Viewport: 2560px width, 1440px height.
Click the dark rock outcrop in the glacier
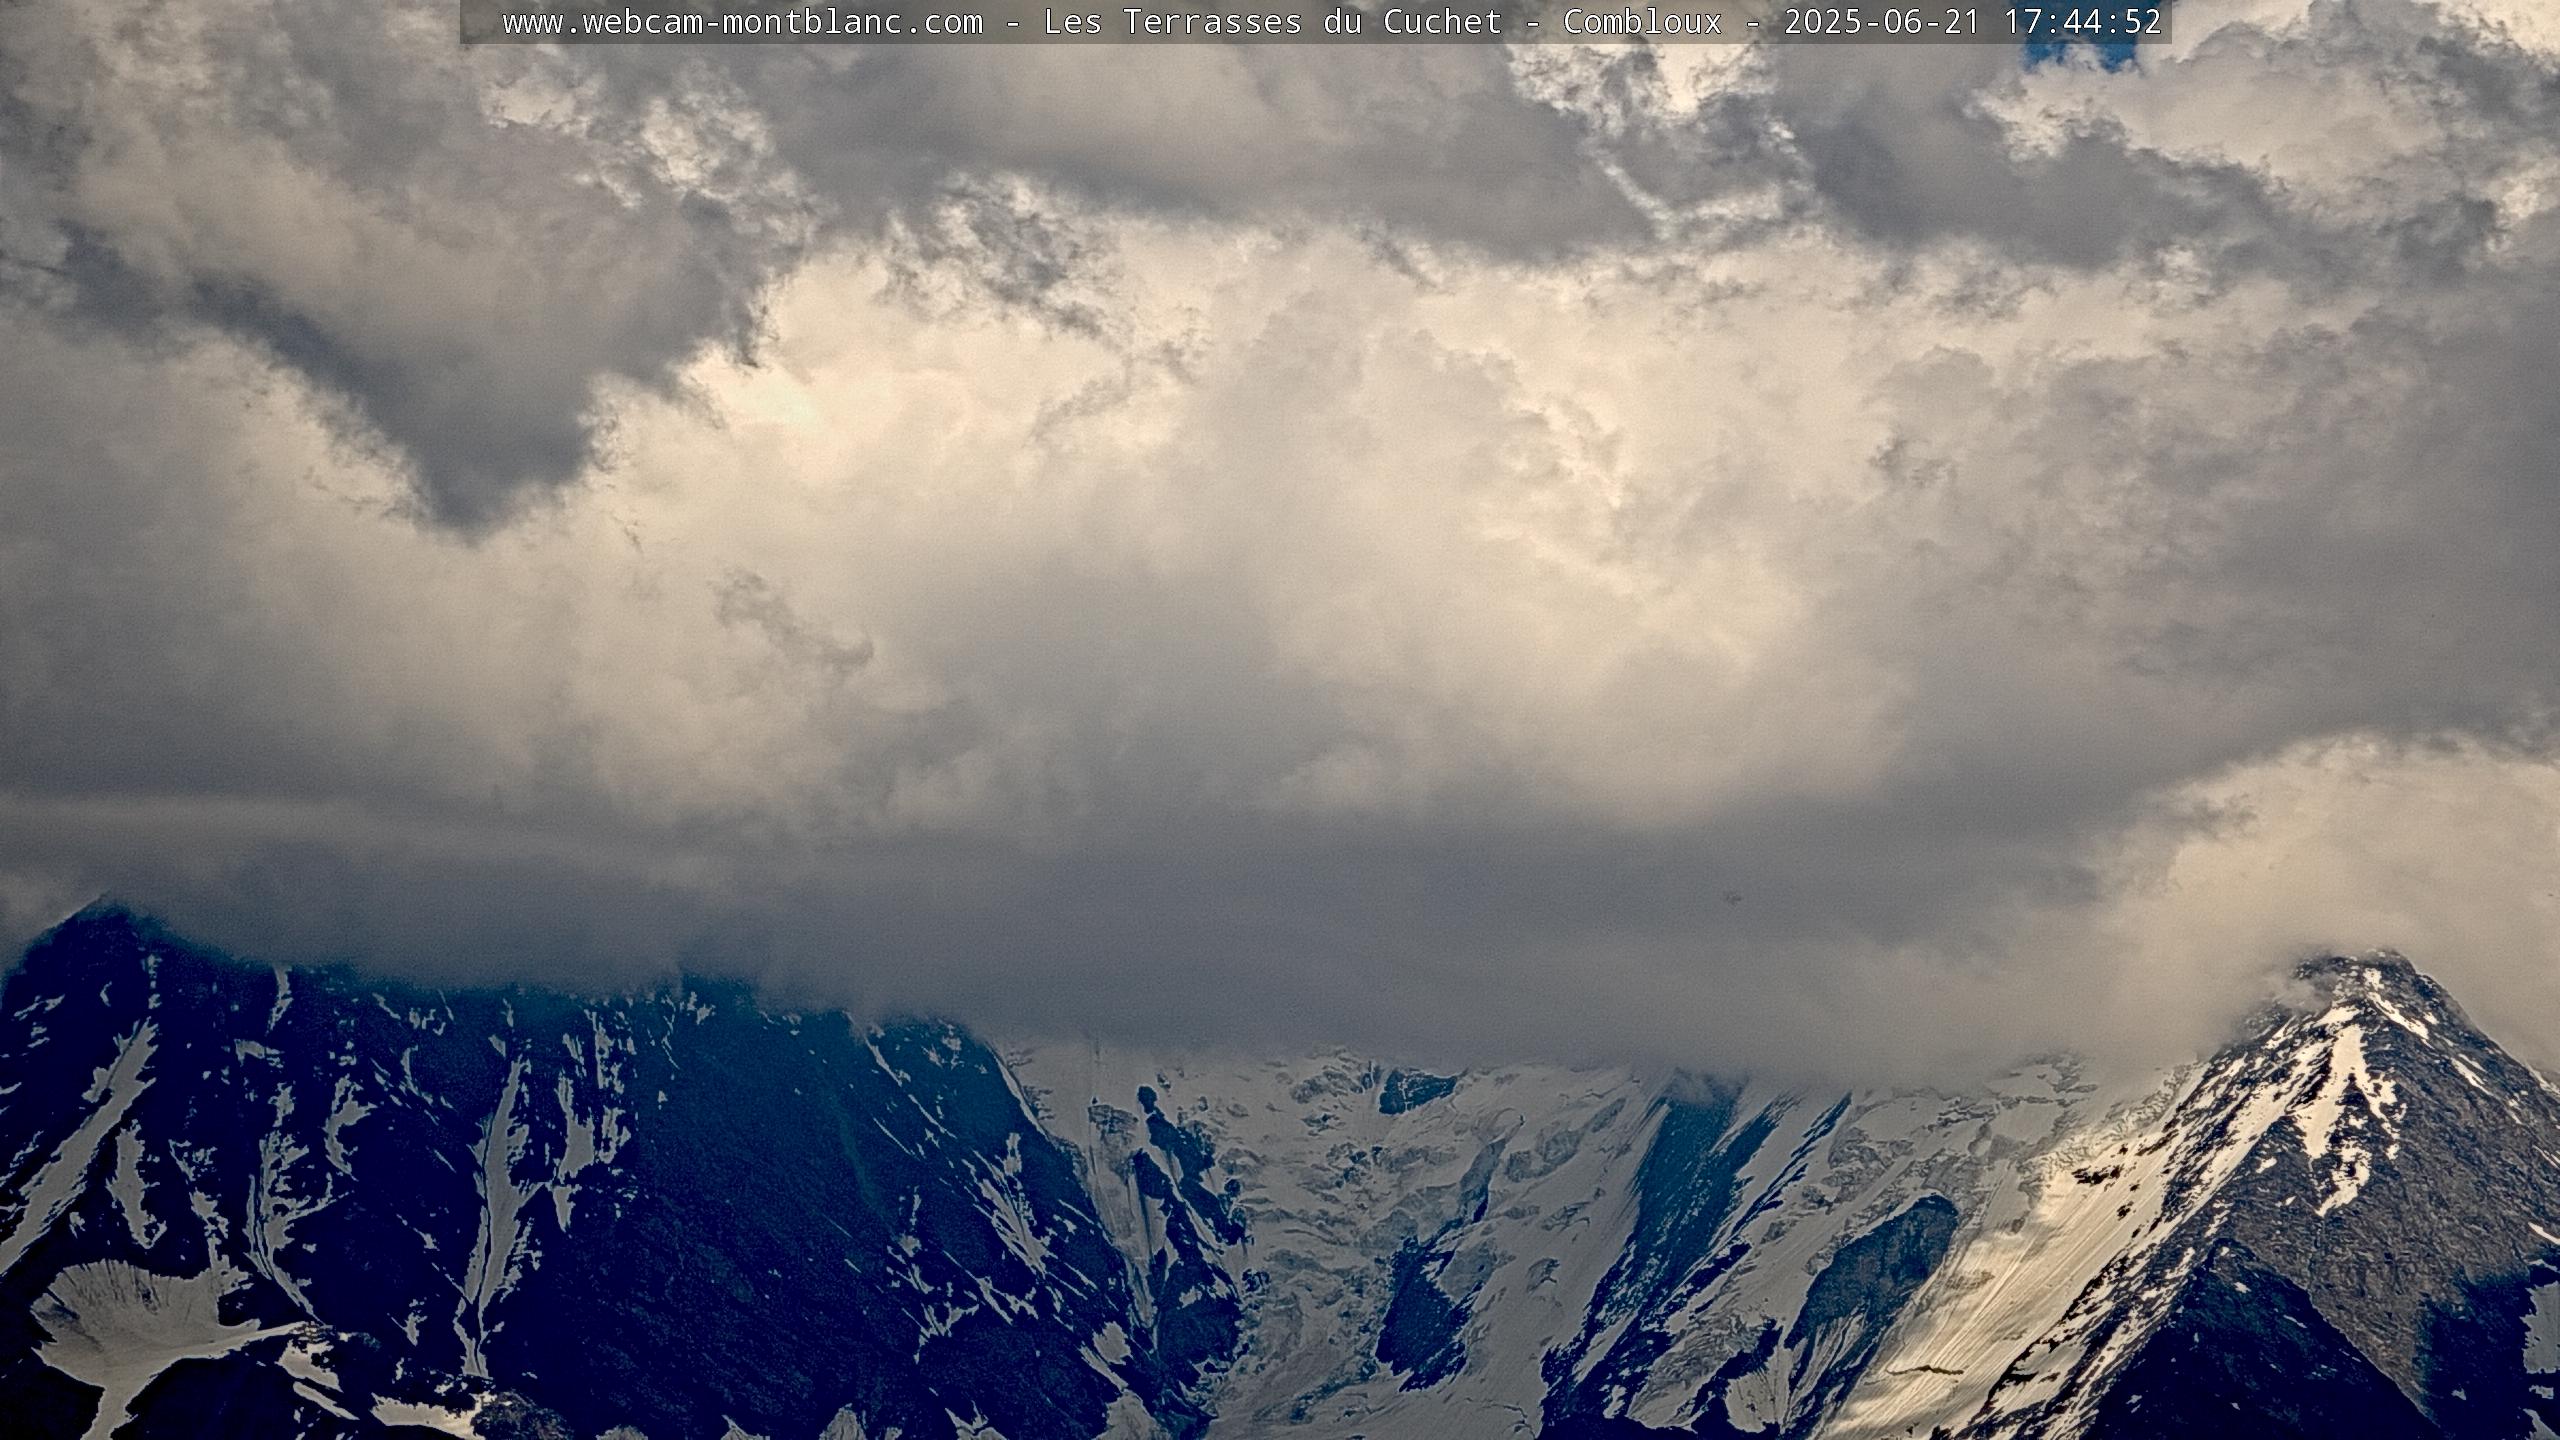tap(1418, 1090)
